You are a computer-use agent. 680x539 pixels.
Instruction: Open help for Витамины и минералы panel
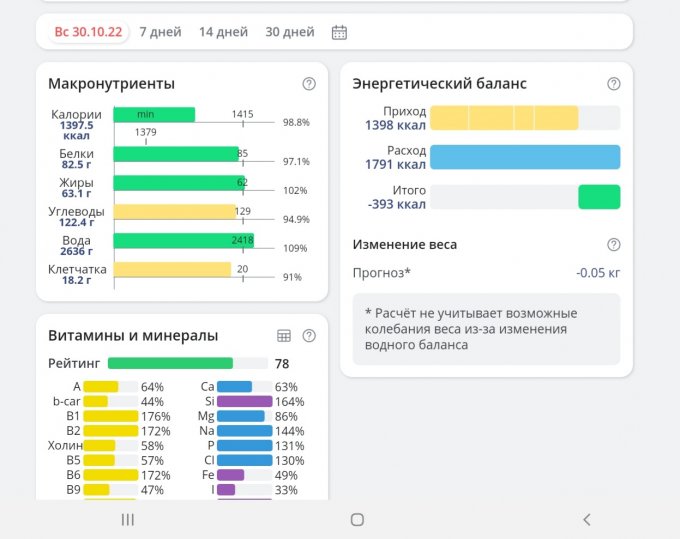click(x=309, y=336)
